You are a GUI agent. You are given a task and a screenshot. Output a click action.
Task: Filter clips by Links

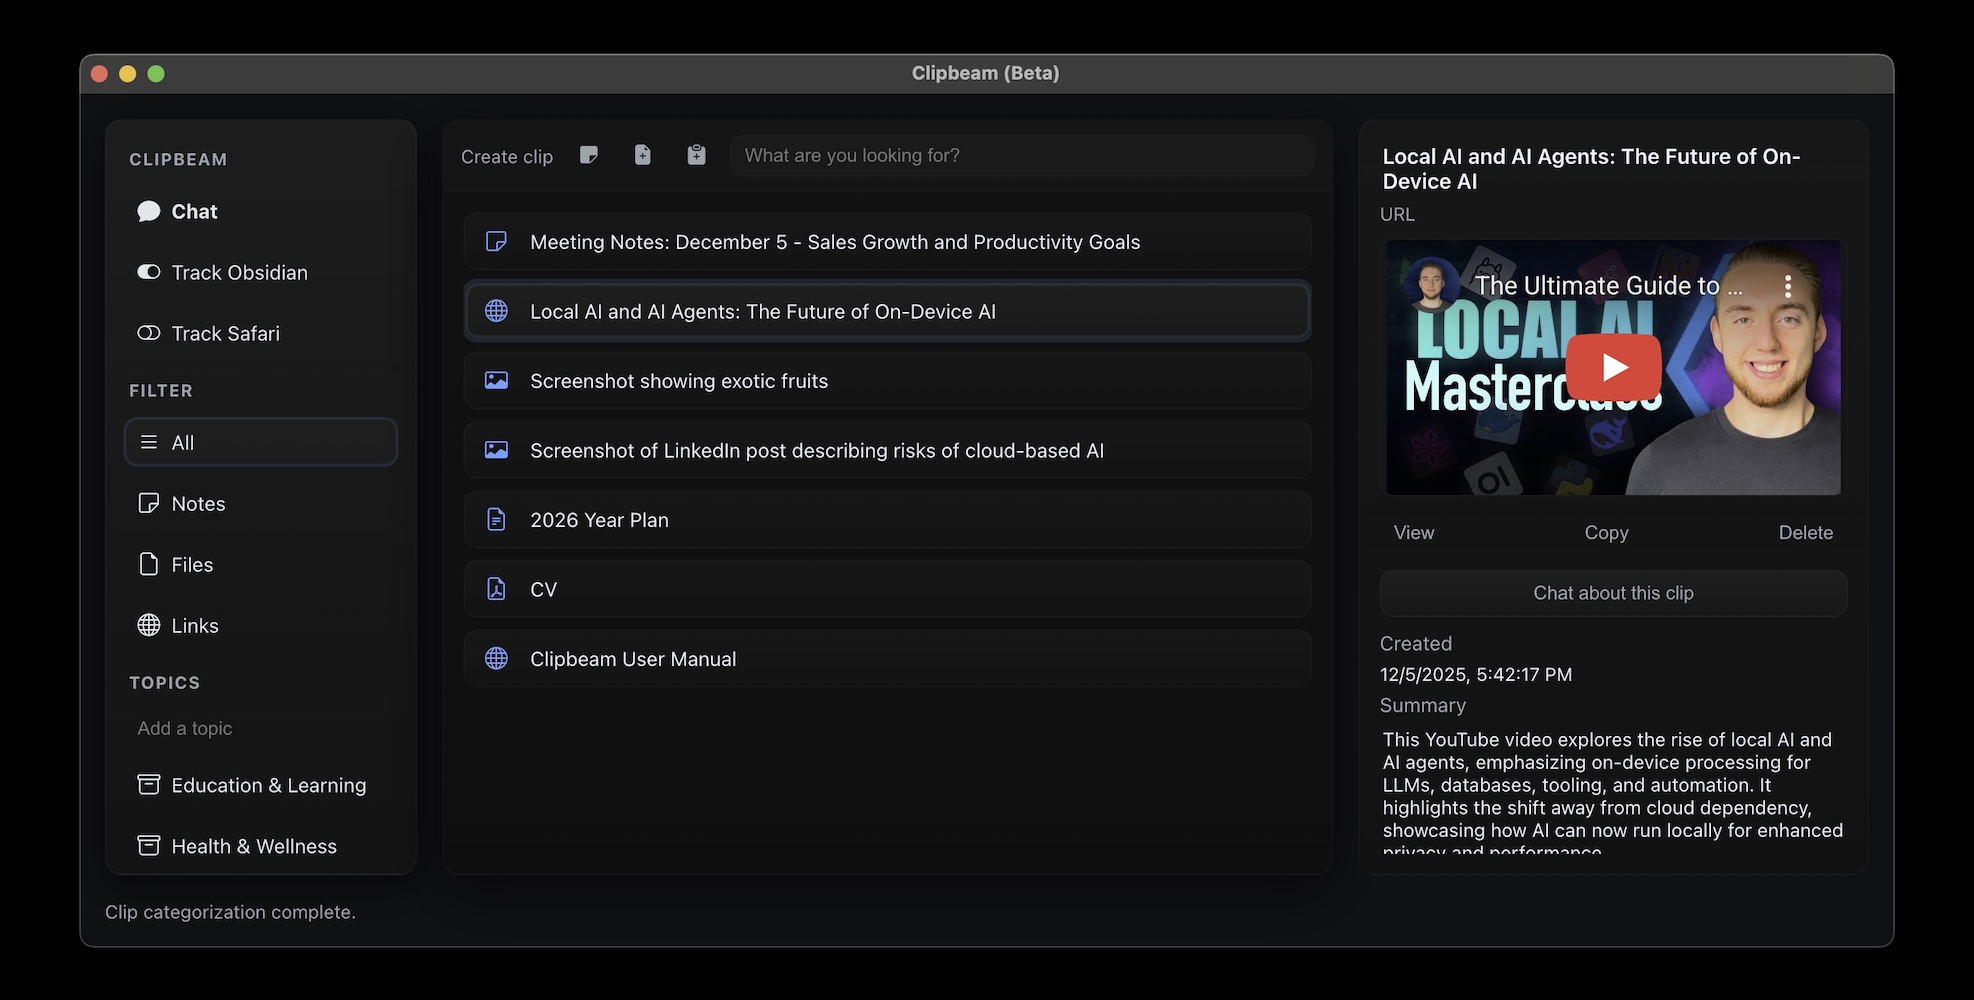coord(194,625)
